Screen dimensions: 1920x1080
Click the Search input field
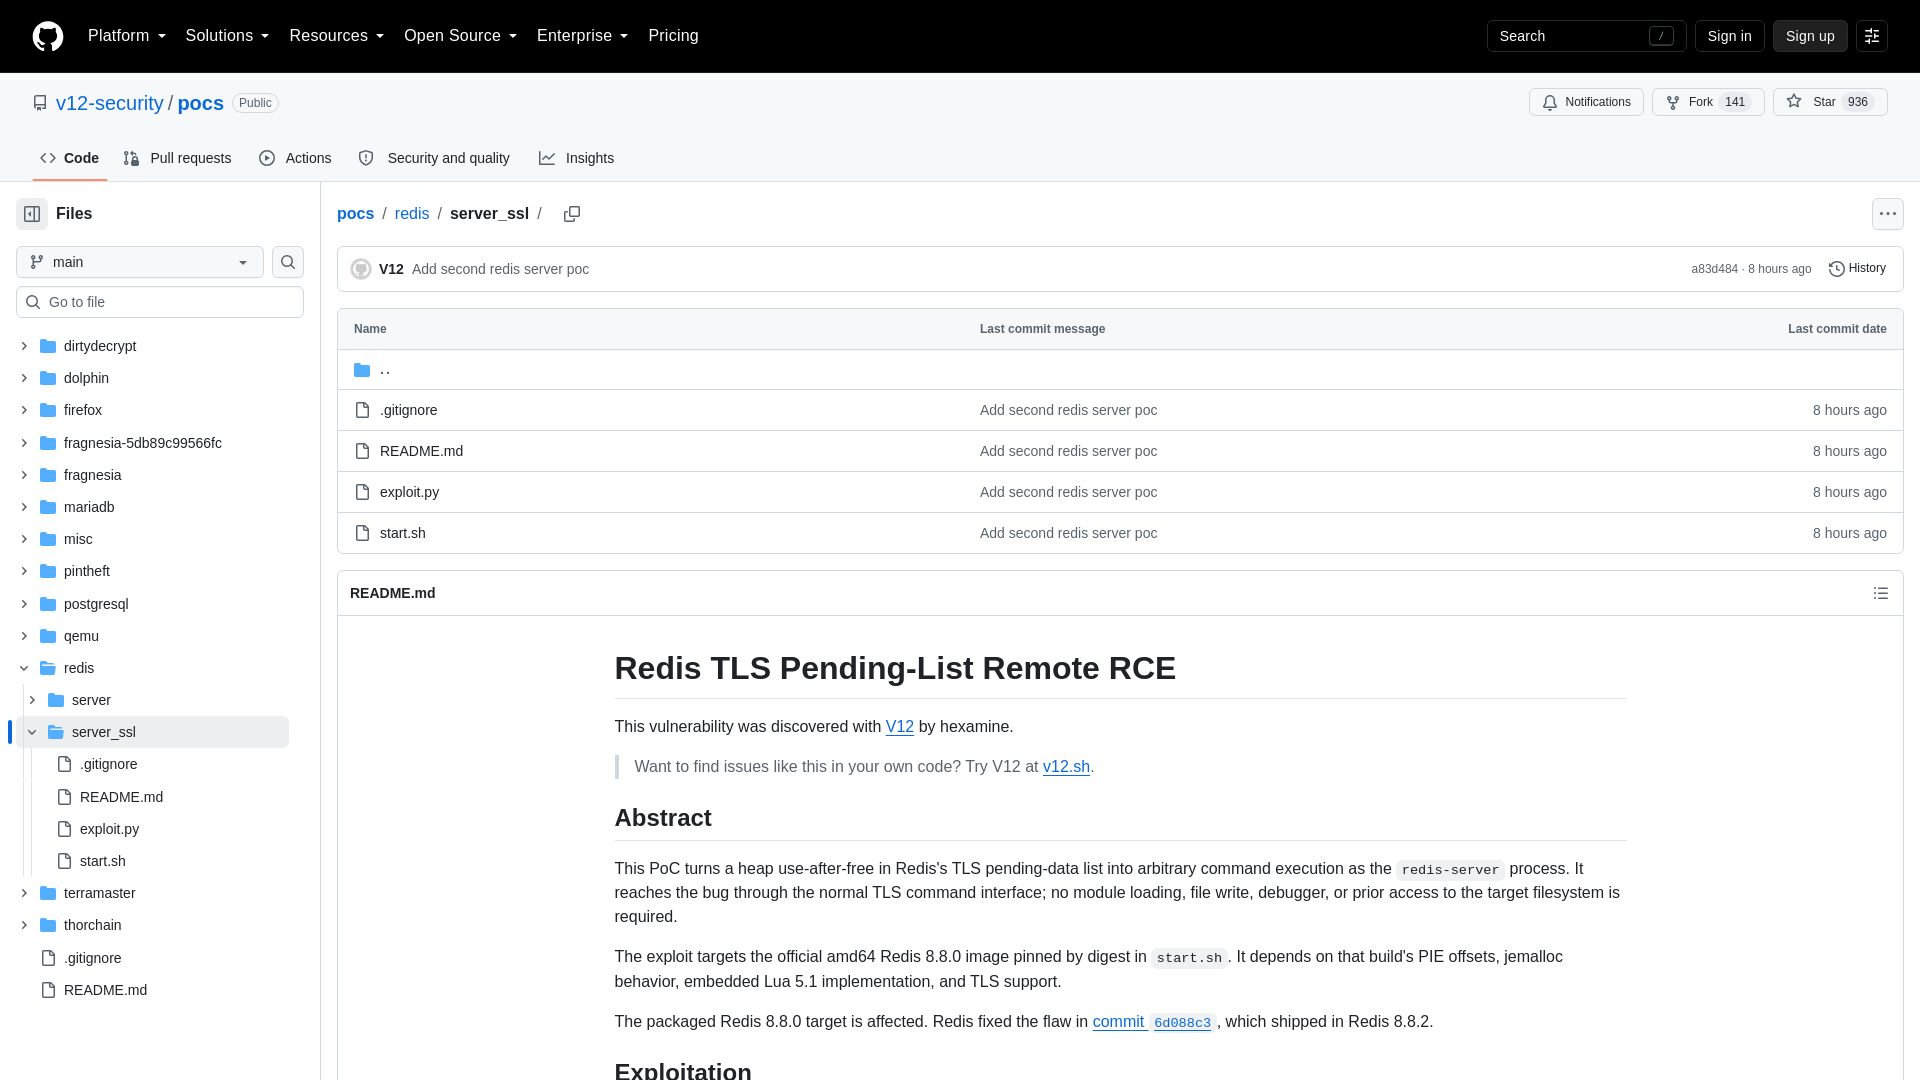click(x=1586, y=36)
